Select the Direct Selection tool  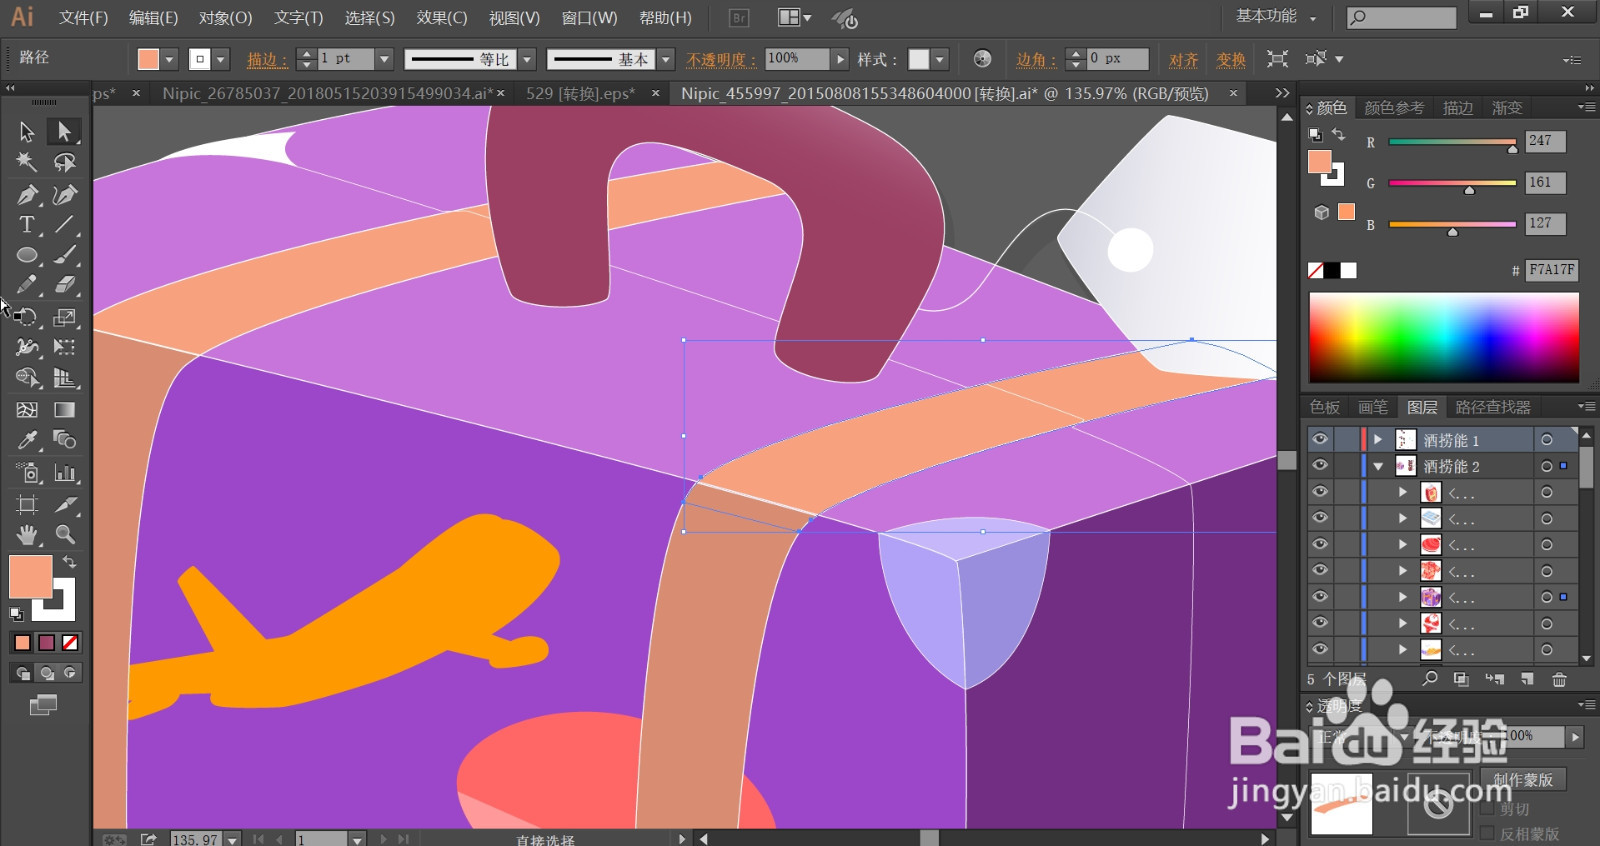click(65, 131)
